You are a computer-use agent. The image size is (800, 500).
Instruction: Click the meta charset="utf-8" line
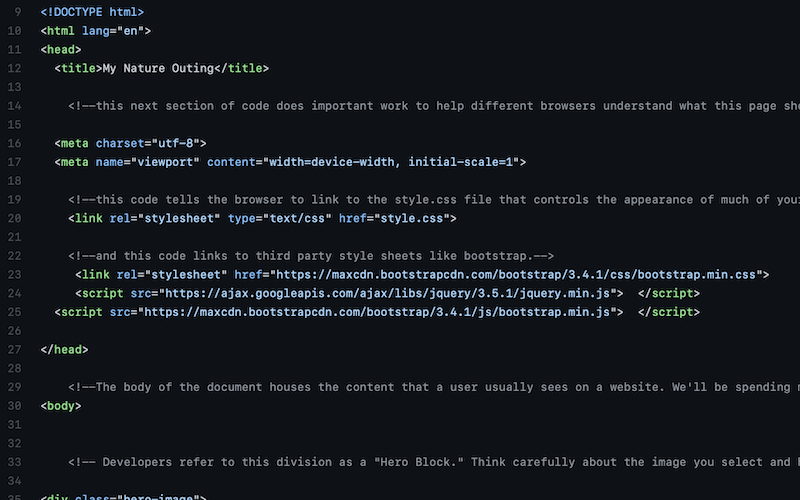click(x=130, y=143)
